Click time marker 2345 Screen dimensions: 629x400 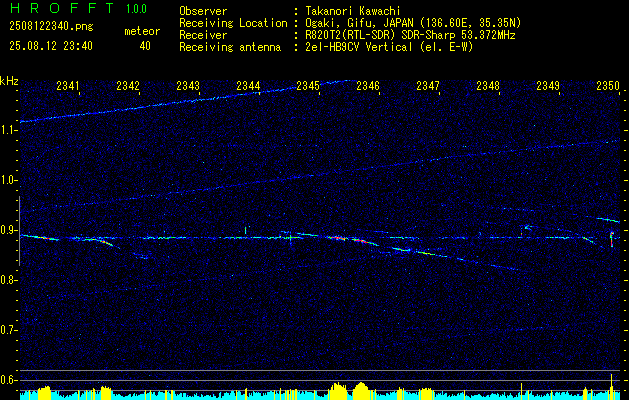tap(308, 85)
